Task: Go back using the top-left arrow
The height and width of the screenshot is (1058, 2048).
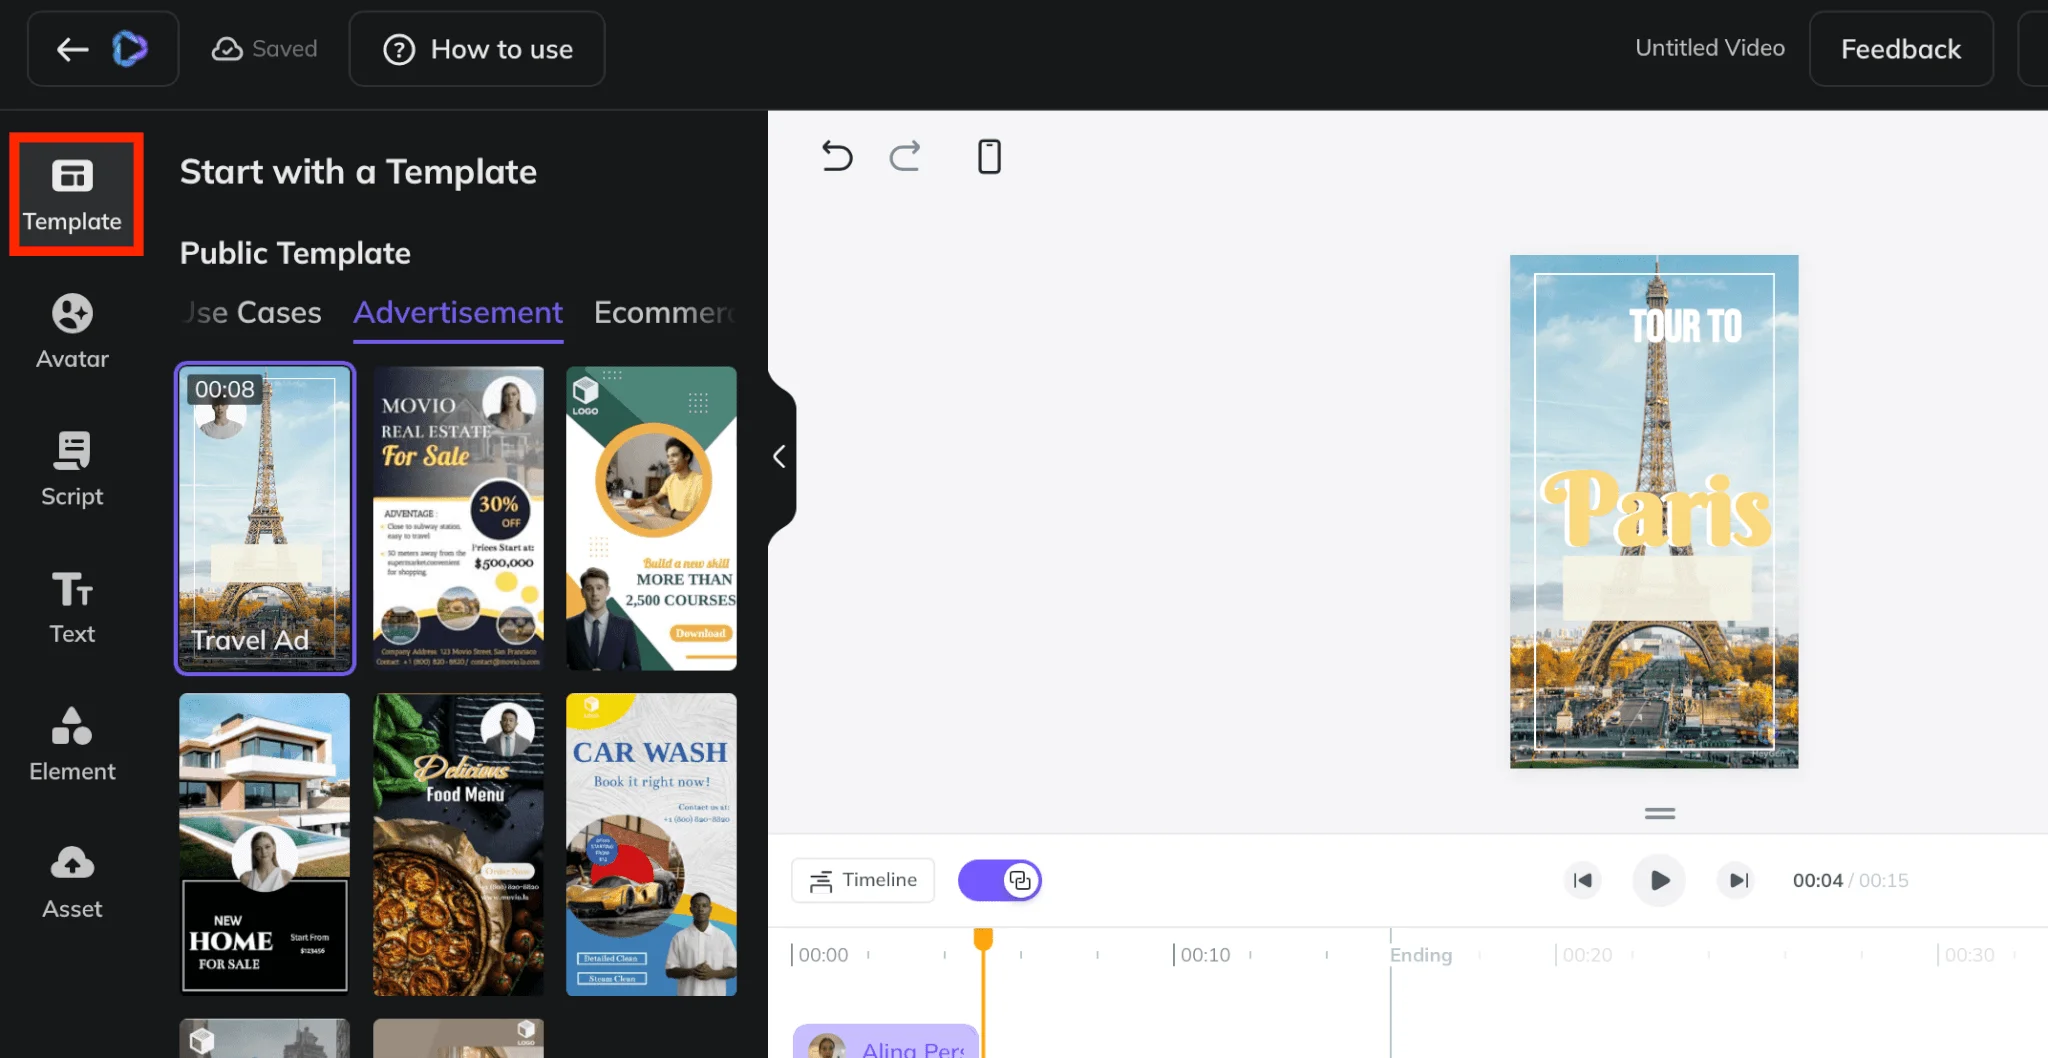Action: click(73, 49)
